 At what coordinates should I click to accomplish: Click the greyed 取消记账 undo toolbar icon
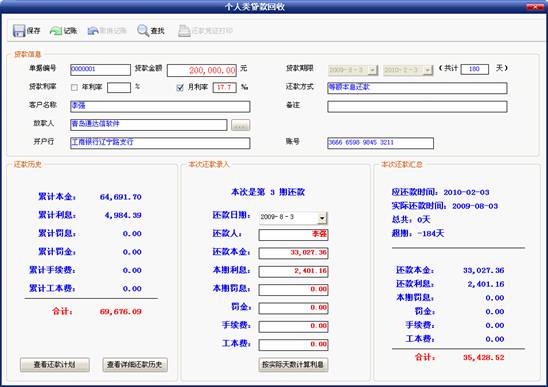coord(93,31)
